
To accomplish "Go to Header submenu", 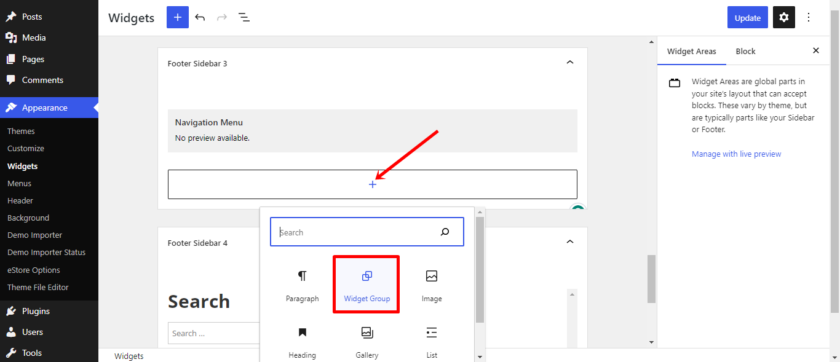I will [x=20, y=200].
